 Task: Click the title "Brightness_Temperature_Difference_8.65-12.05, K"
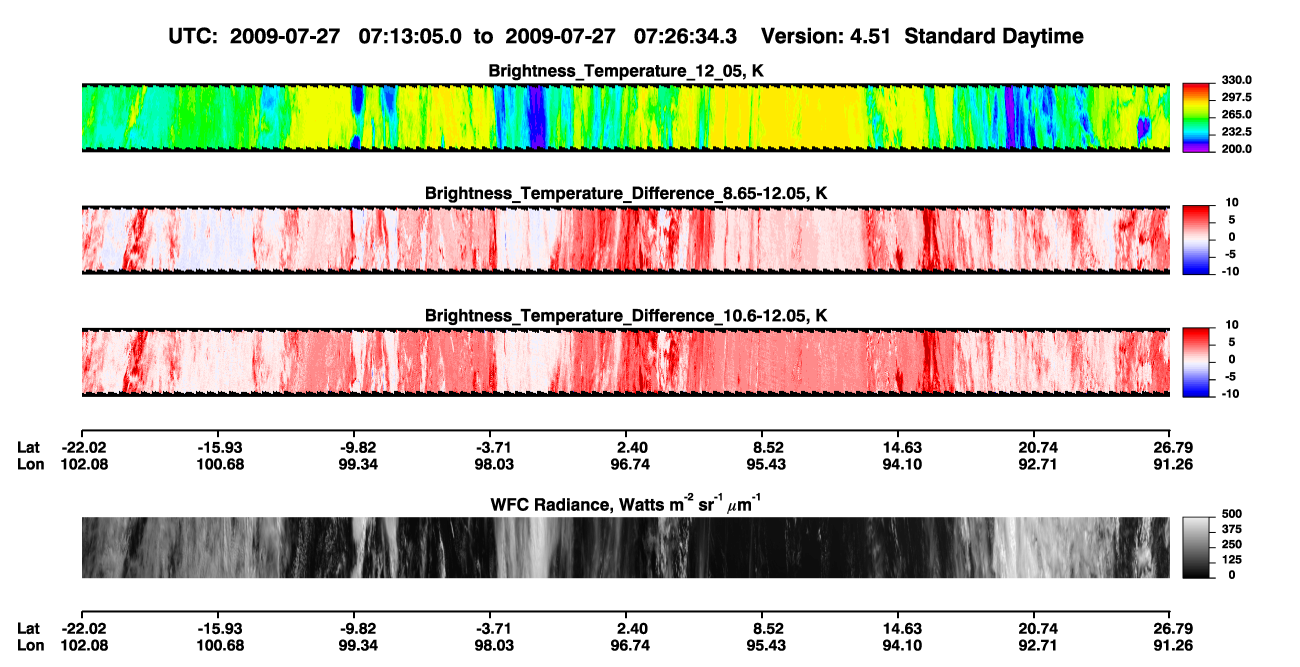626,193
